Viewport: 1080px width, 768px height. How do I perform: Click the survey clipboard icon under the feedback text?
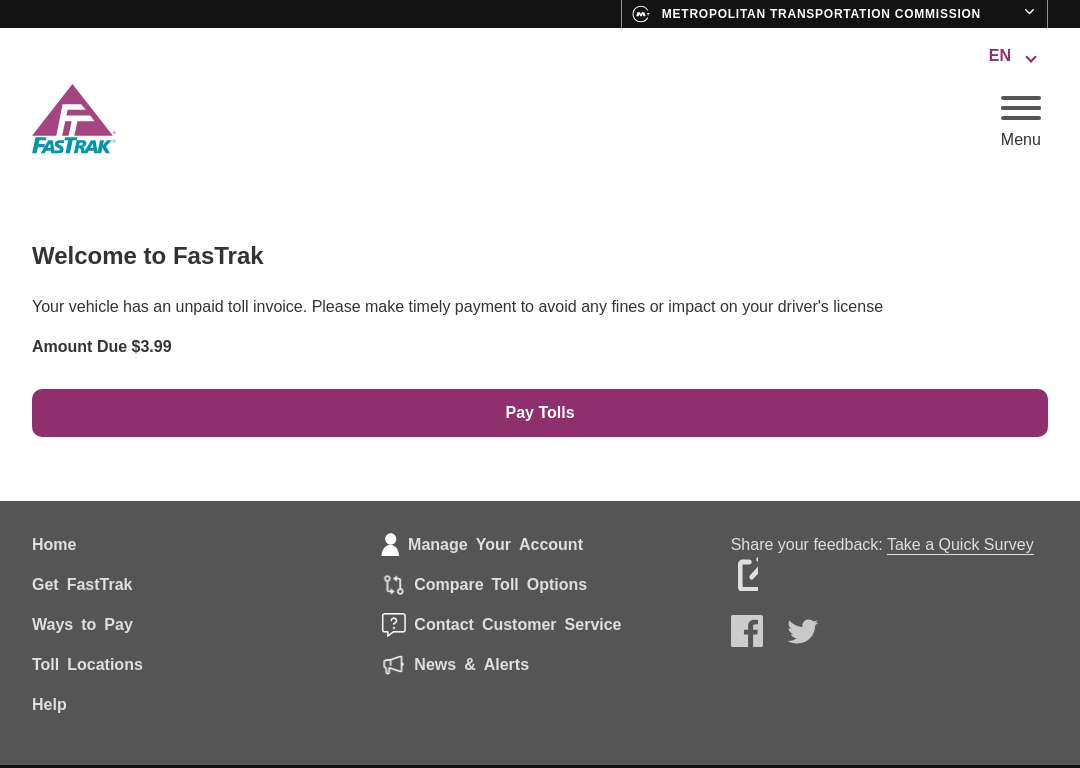748,574
